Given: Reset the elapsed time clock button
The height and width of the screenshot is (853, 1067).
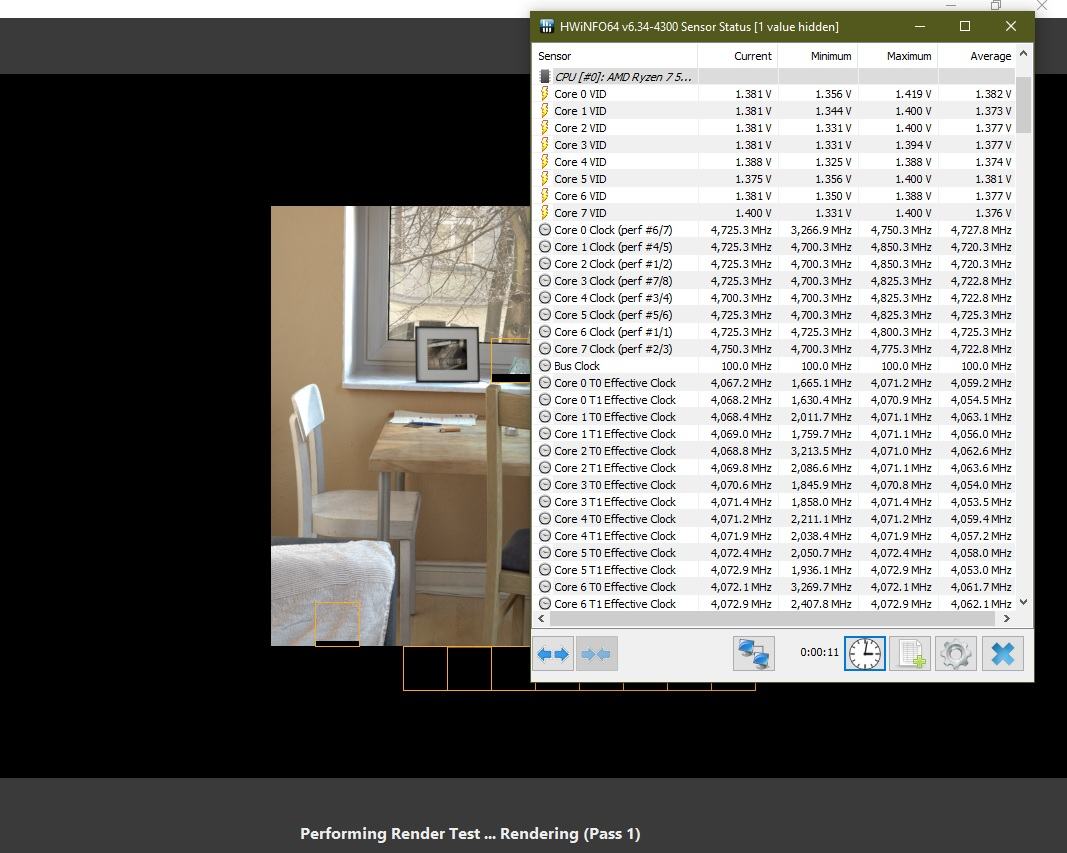Looking at the screenshot, I should pos(864,654).
